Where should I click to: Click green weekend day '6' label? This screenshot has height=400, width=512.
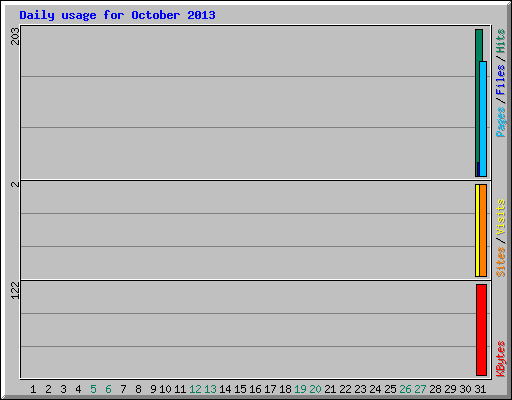[108, 389]
